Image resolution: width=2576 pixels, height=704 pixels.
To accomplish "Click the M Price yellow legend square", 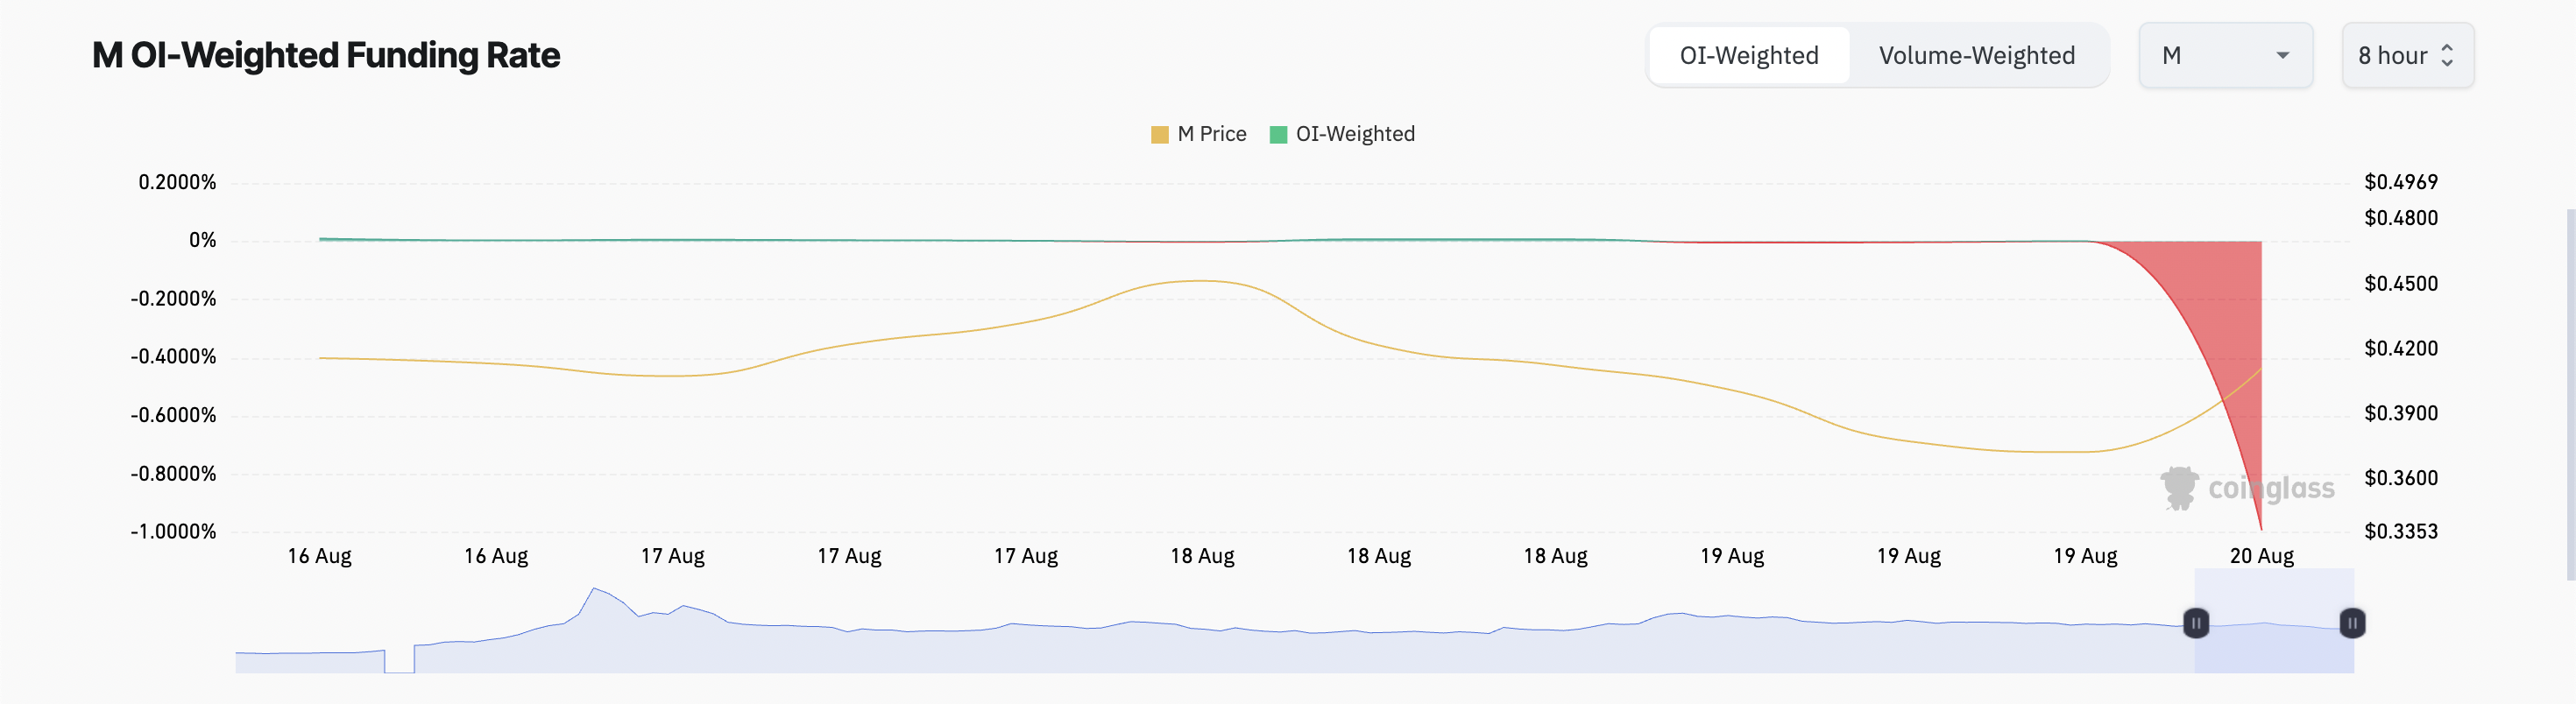I will tap(1160, 133).
